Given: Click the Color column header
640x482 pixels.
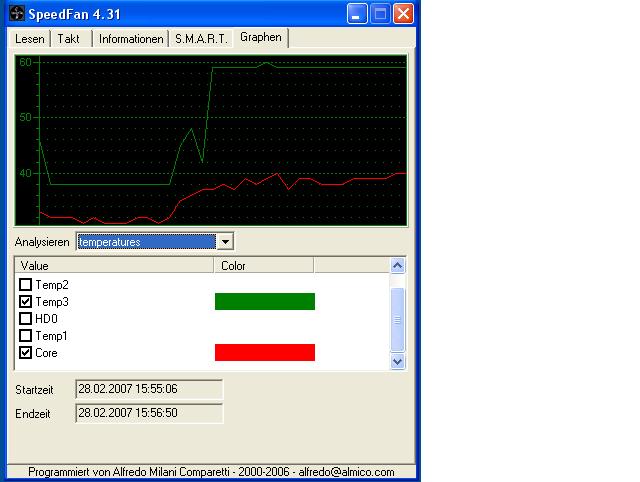Looking at the screenshot, I should tap(264, 266).
